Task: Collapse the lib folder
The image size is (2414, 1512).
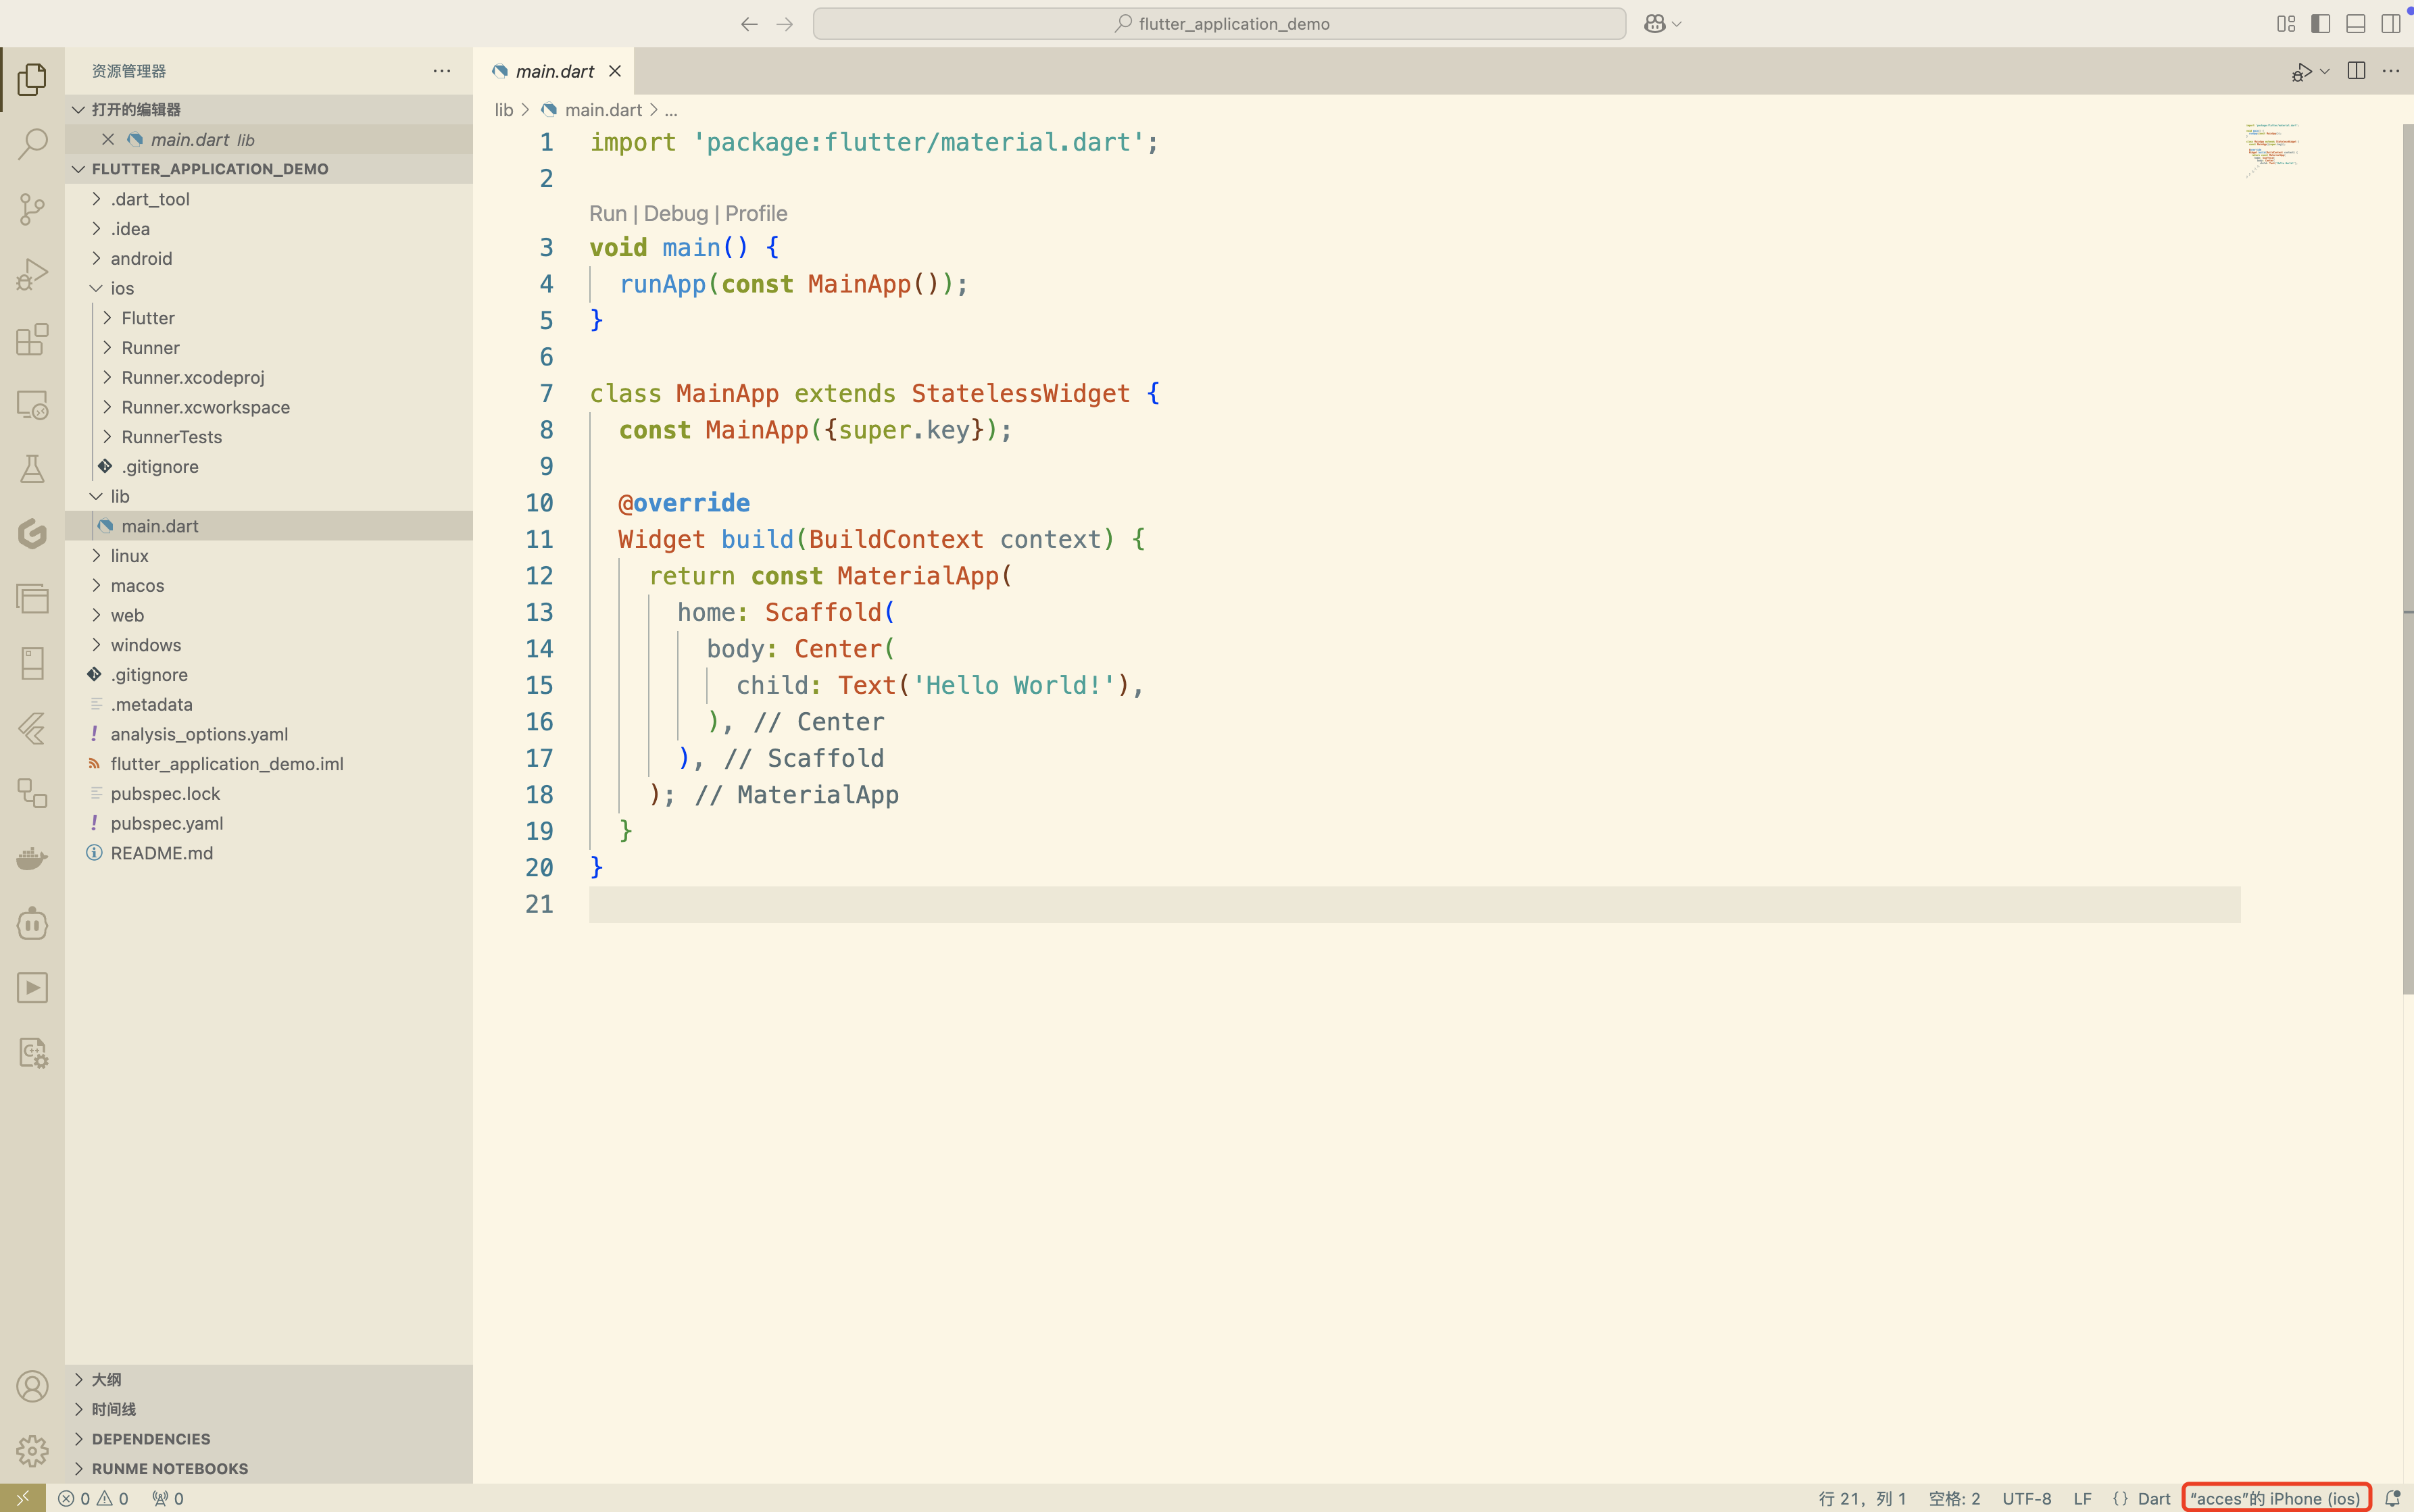Action: click(x=269, y=496)
